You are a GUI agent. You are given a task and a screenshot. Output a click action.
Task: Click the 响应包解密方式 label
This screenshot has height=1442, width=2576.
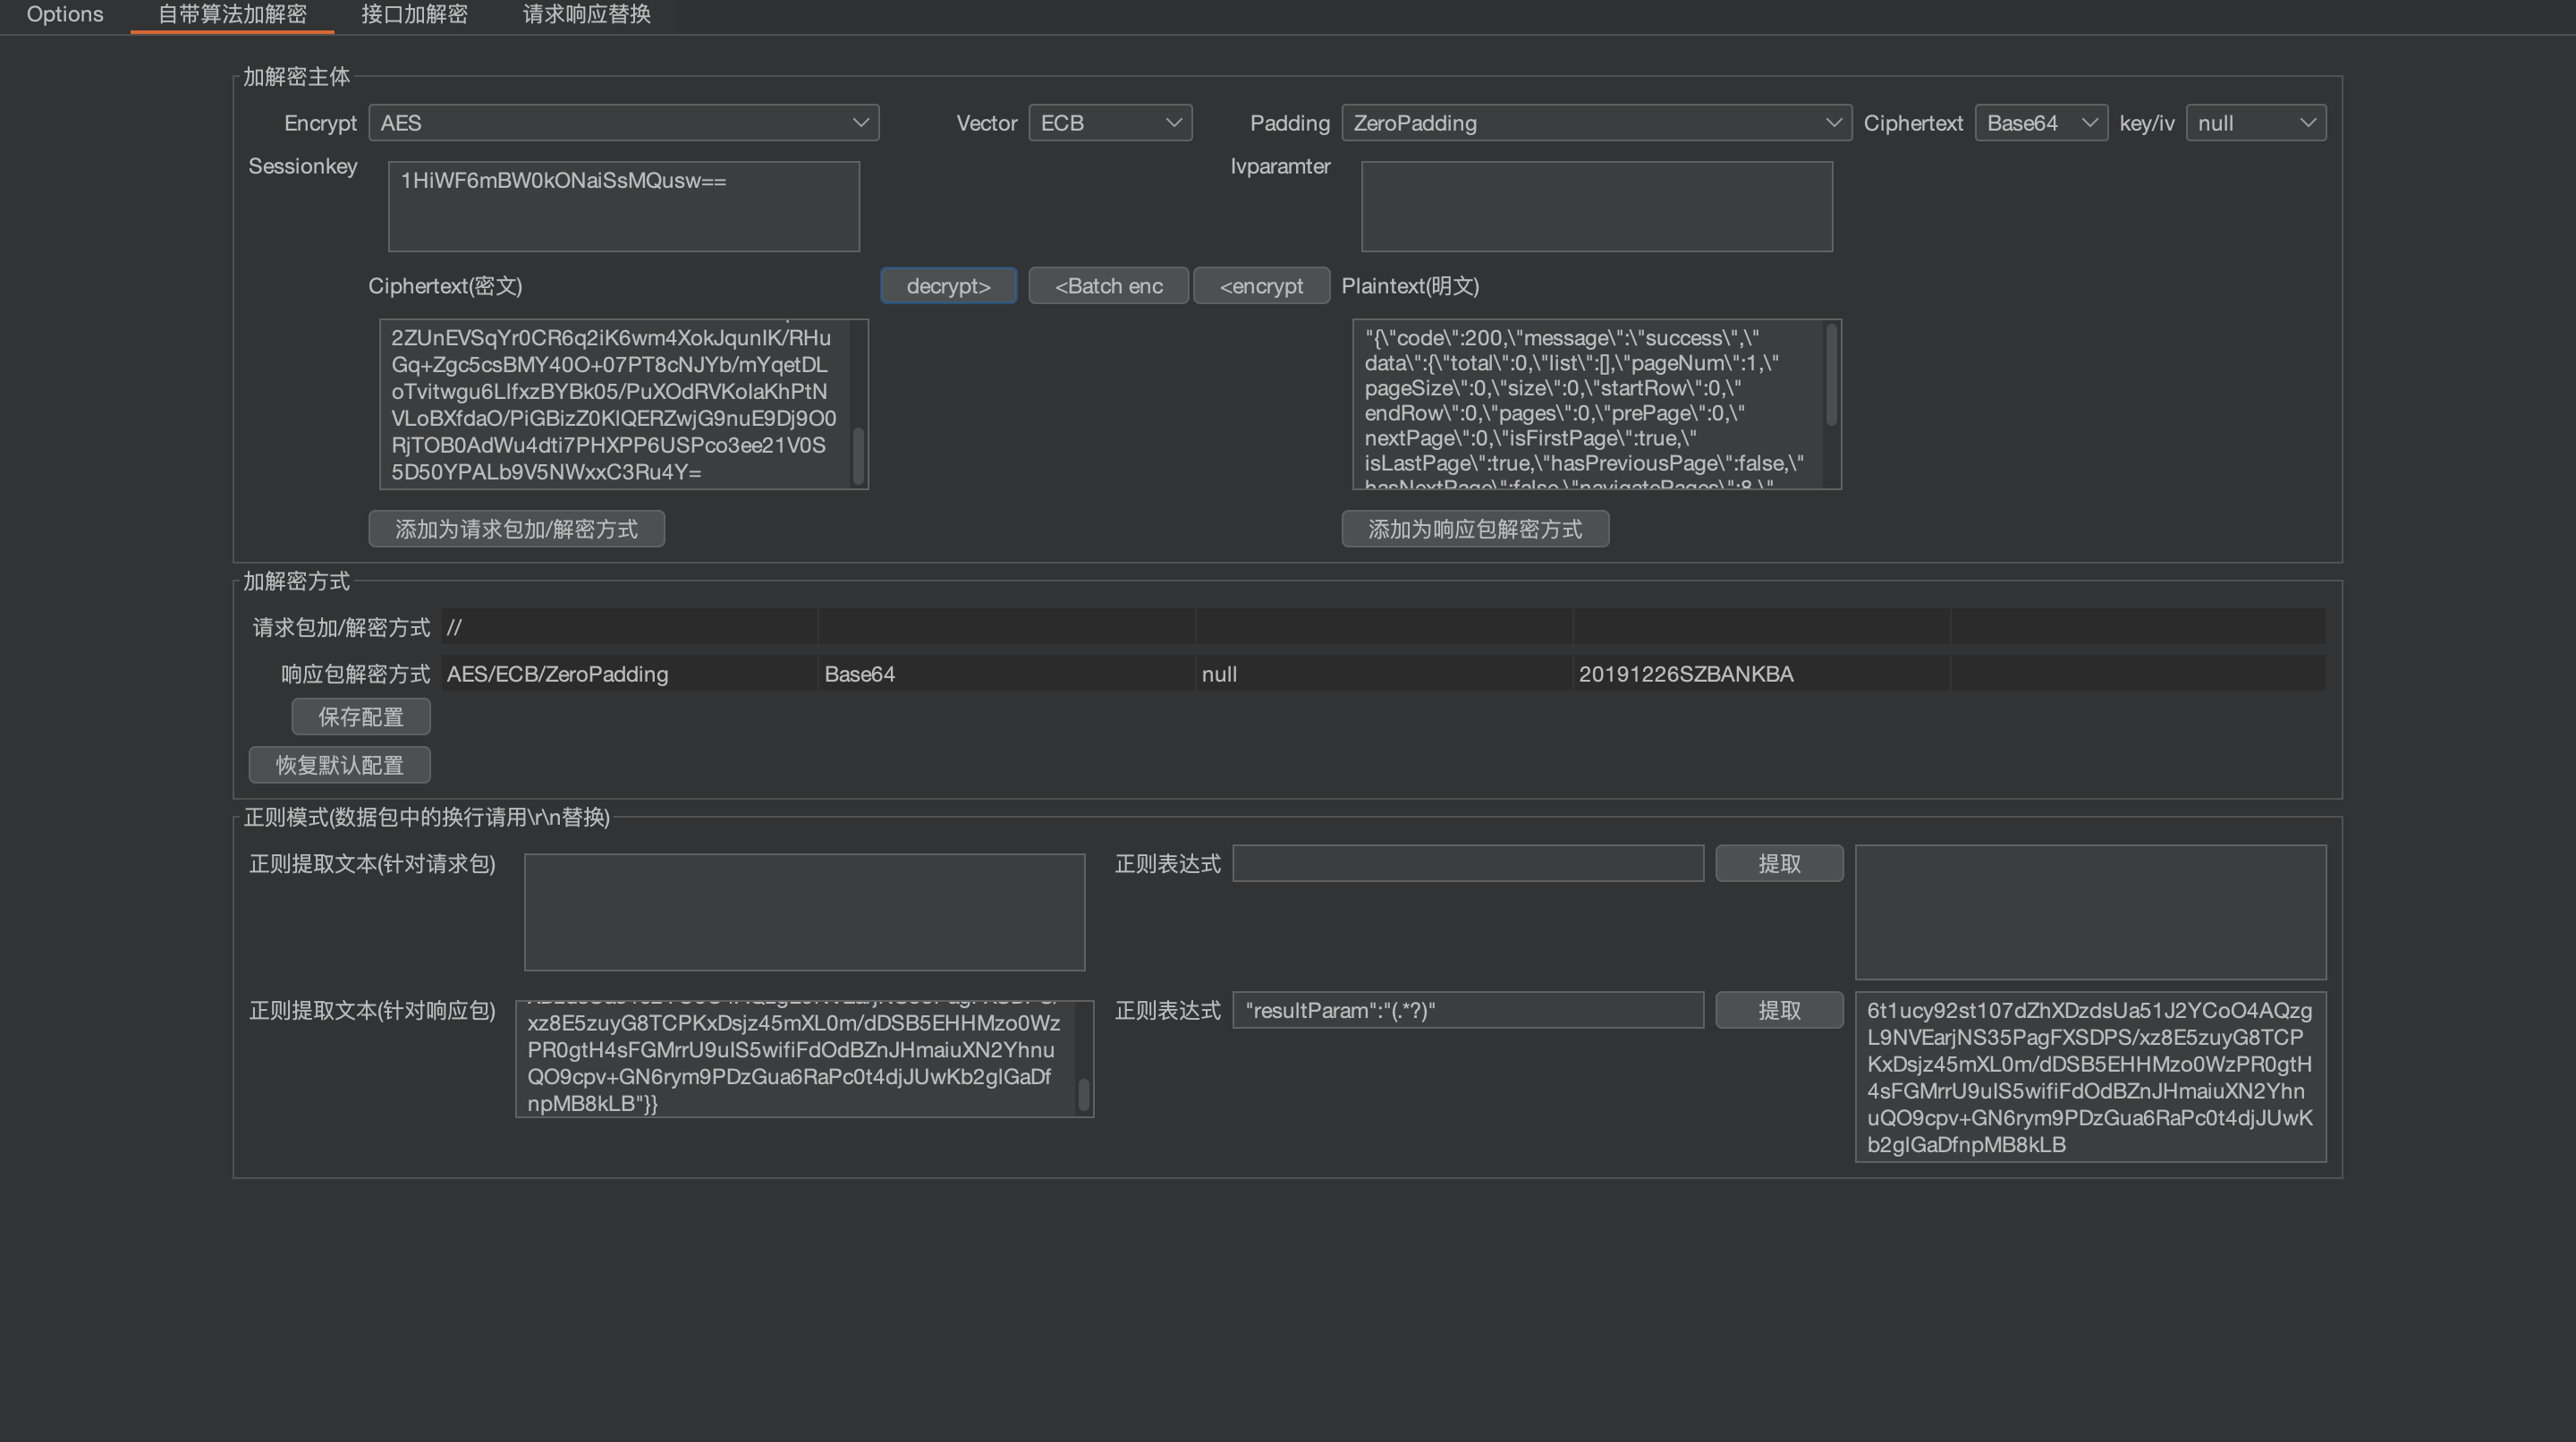coord(355,674)
